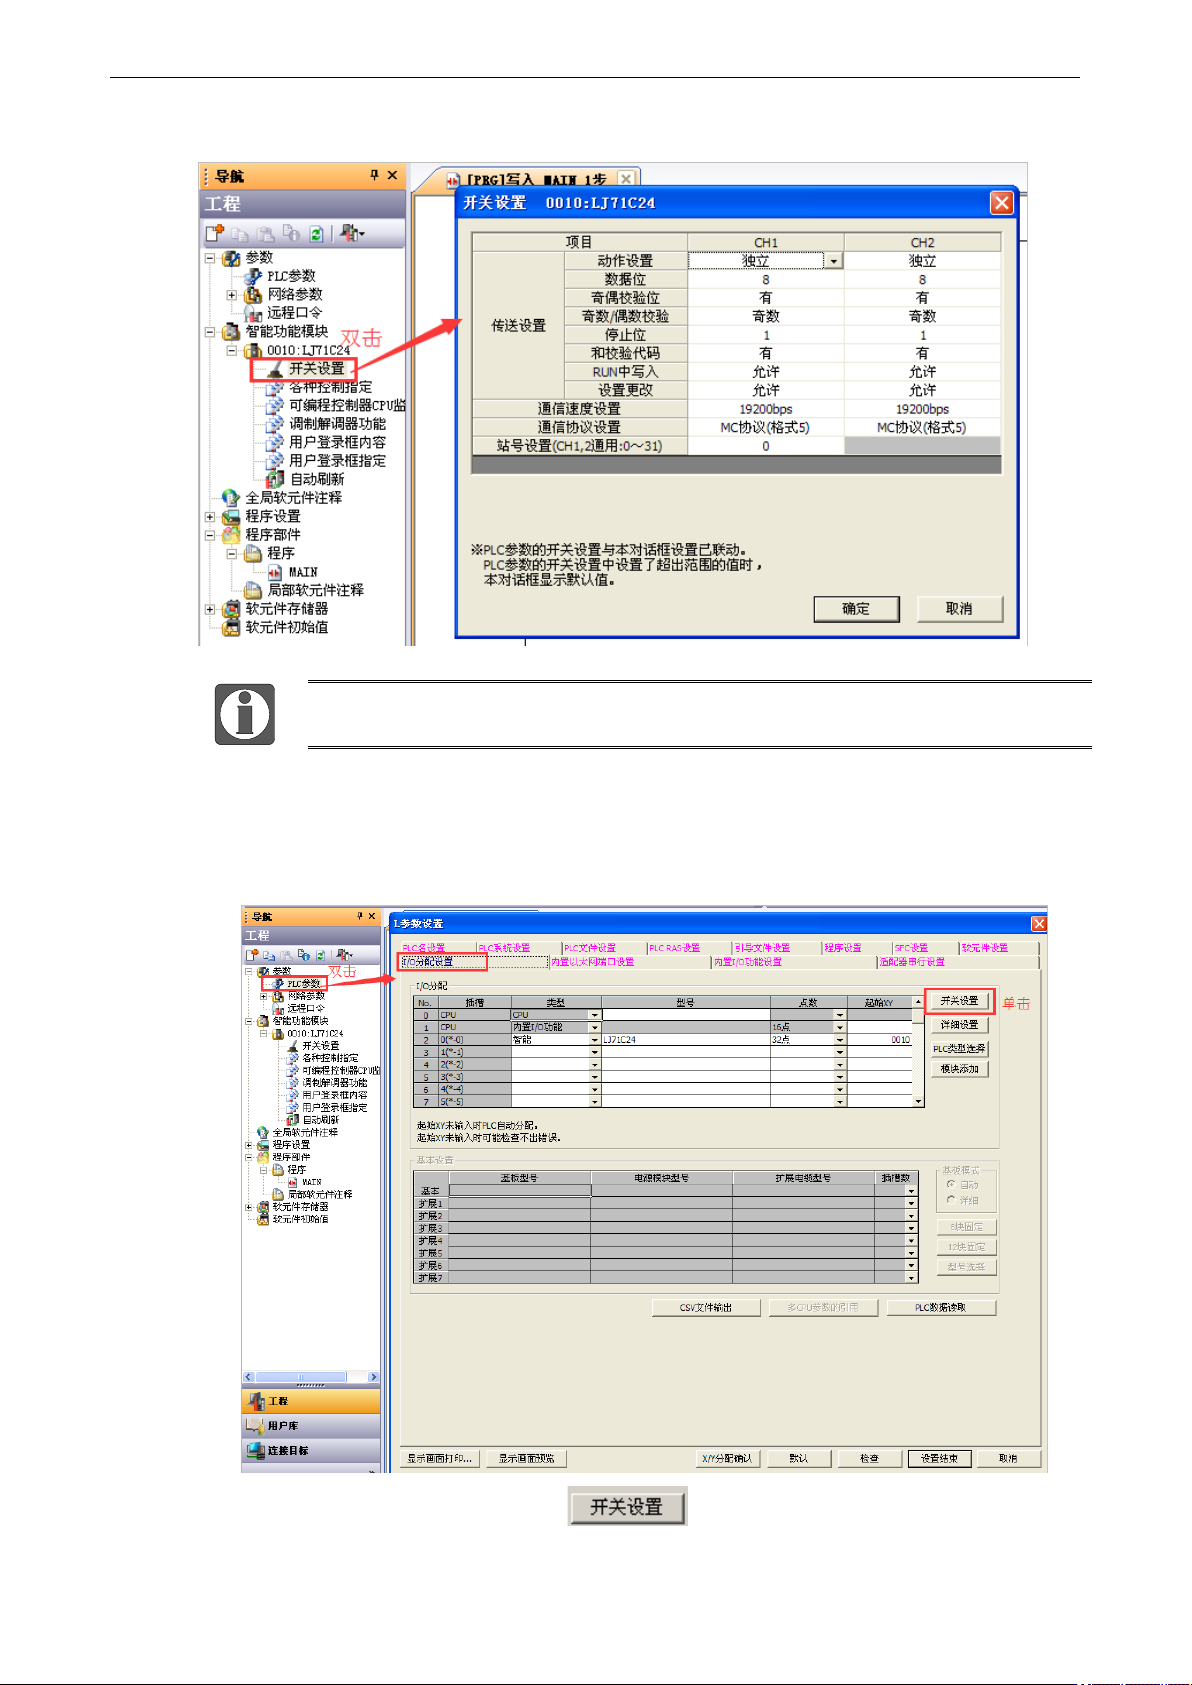Click the 各种控制指定 icon in upper tree
1192x1685 pixels.
275,388
